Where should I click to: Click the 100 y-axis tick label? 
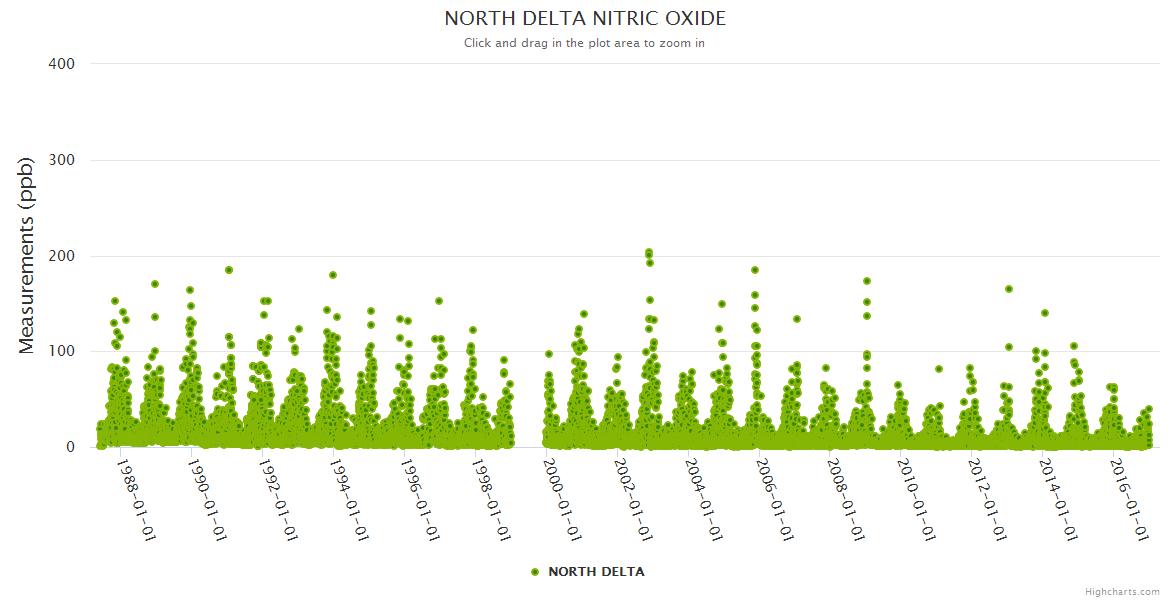[62, 352]
